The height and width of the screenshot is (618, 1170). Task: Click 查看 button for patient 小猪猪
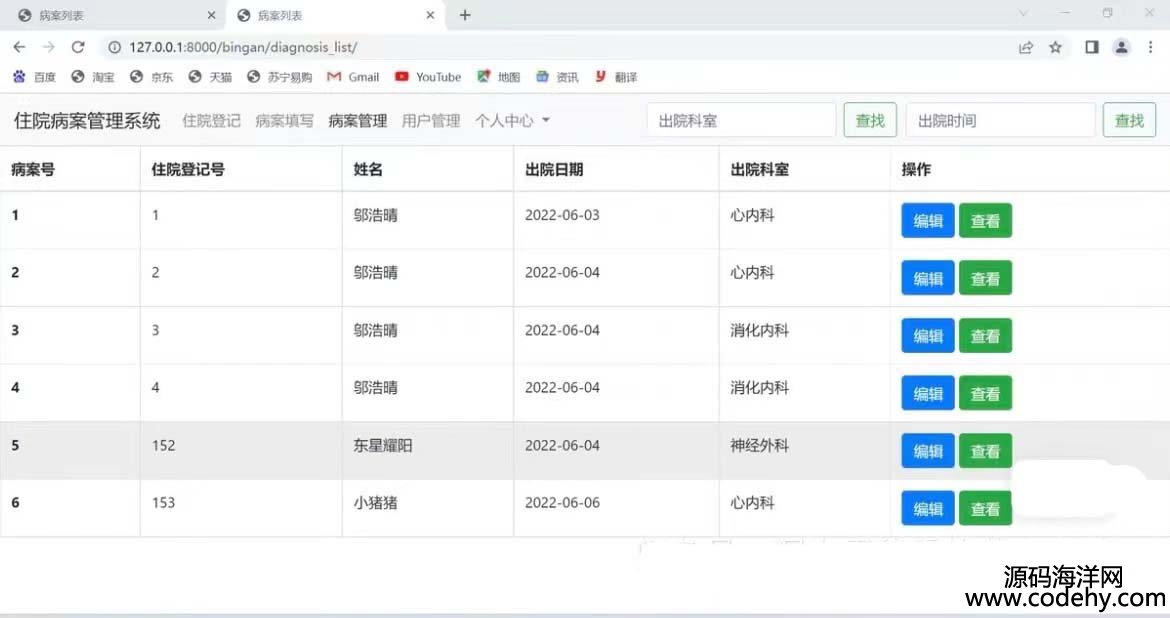[x=985, y=509]
